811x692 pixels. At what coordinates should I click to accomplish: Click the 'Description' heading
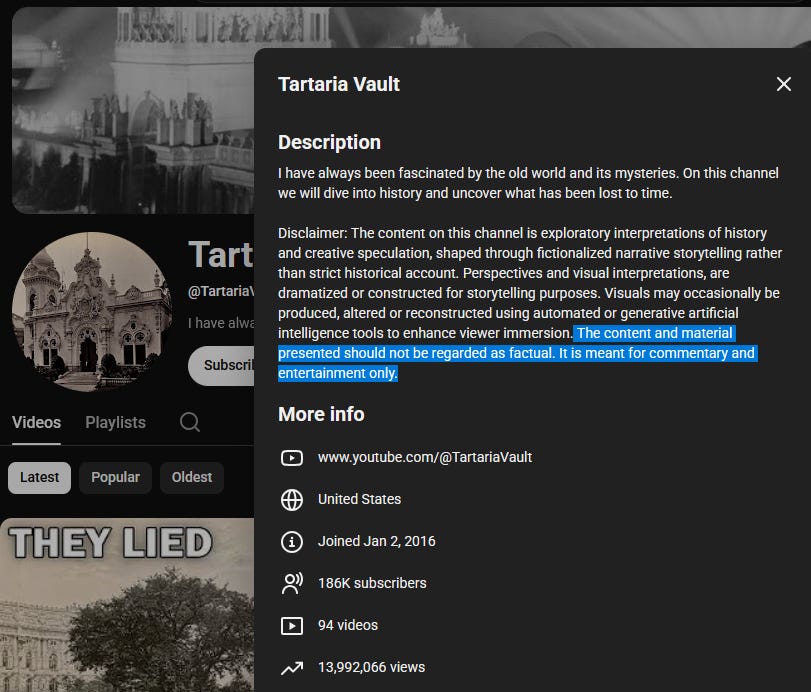pyautogui.click(x=329, y=142)
